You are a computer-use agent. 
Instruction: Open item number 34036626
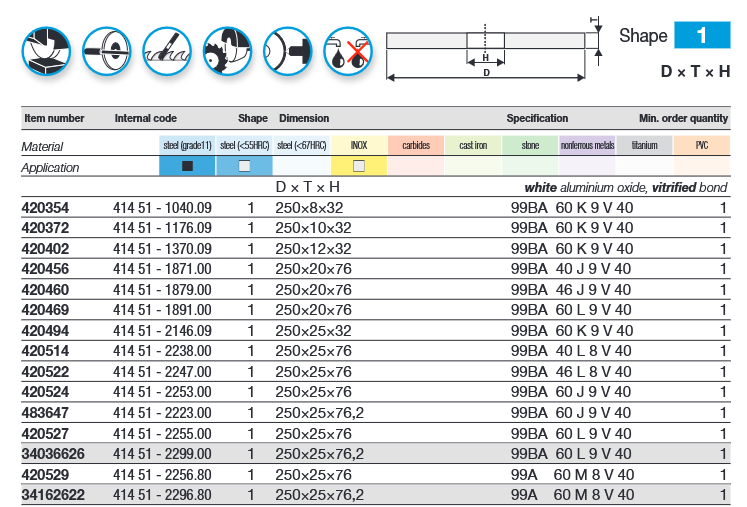click(53, 453)
